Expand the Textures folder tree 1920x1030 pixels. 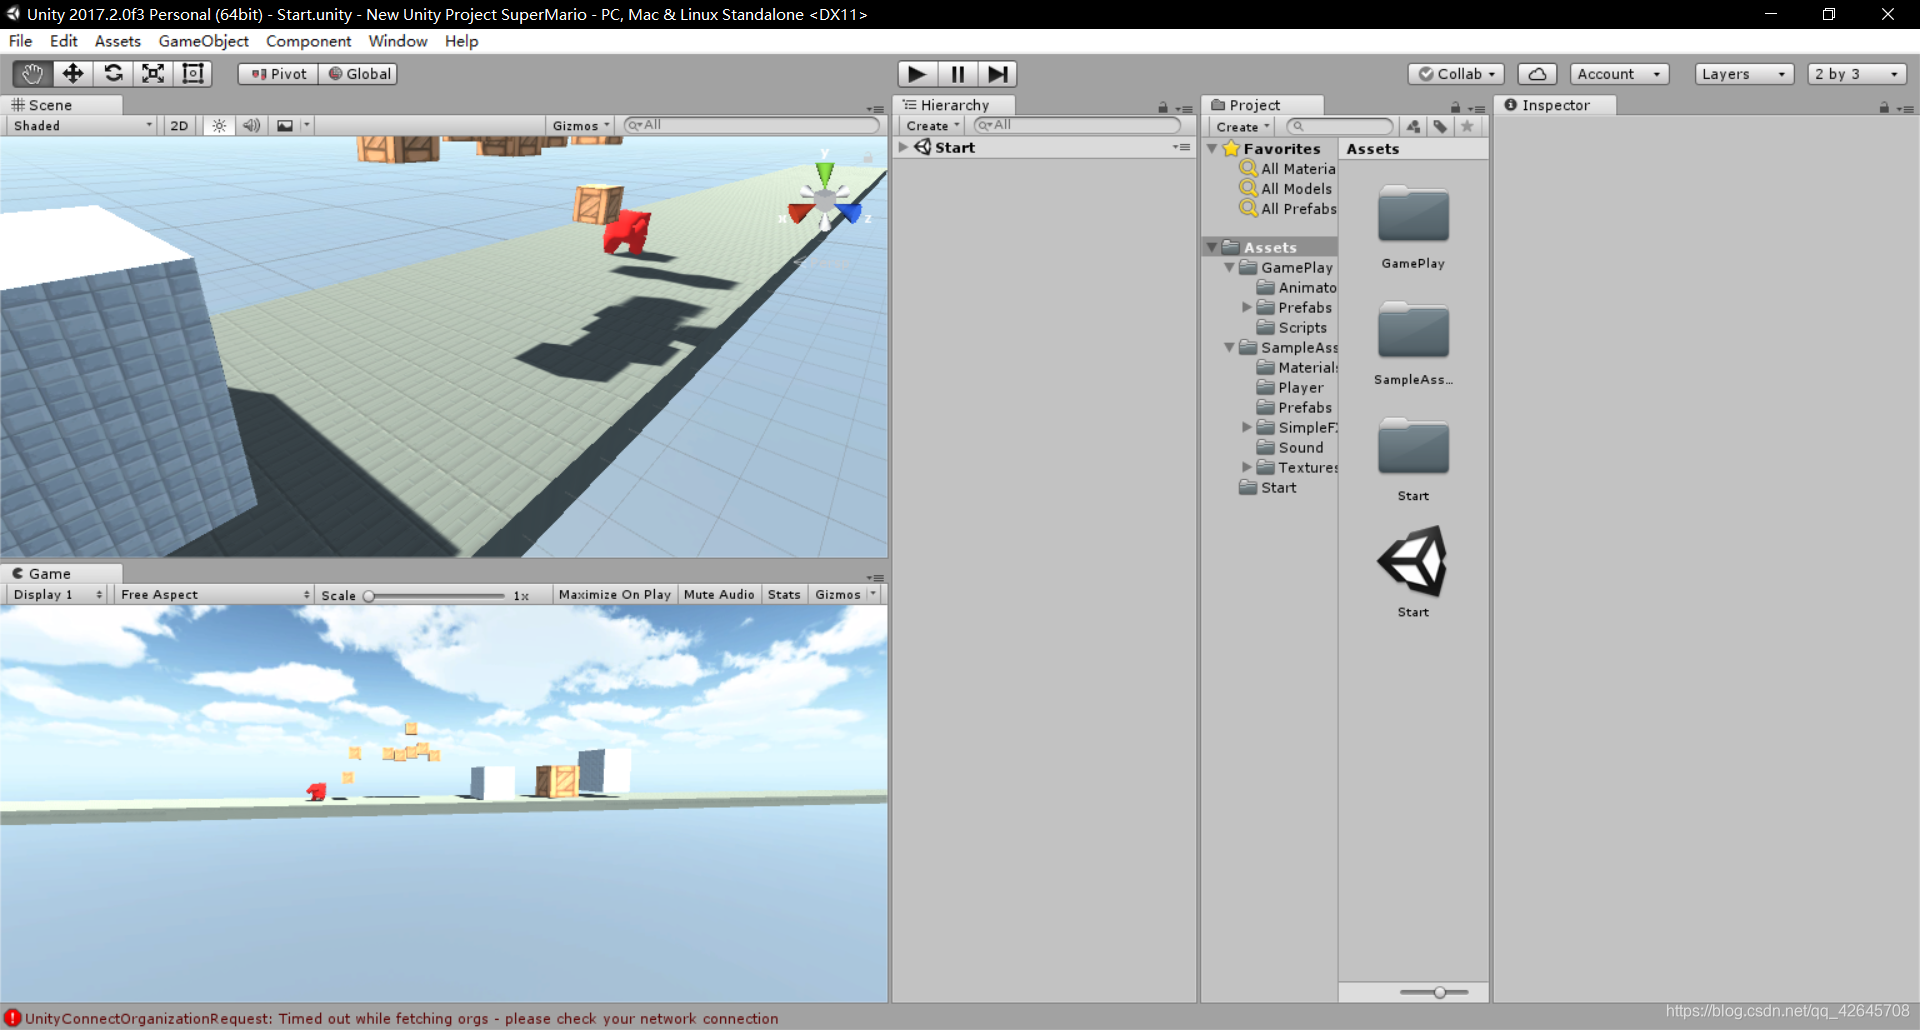pos(1247,468)
